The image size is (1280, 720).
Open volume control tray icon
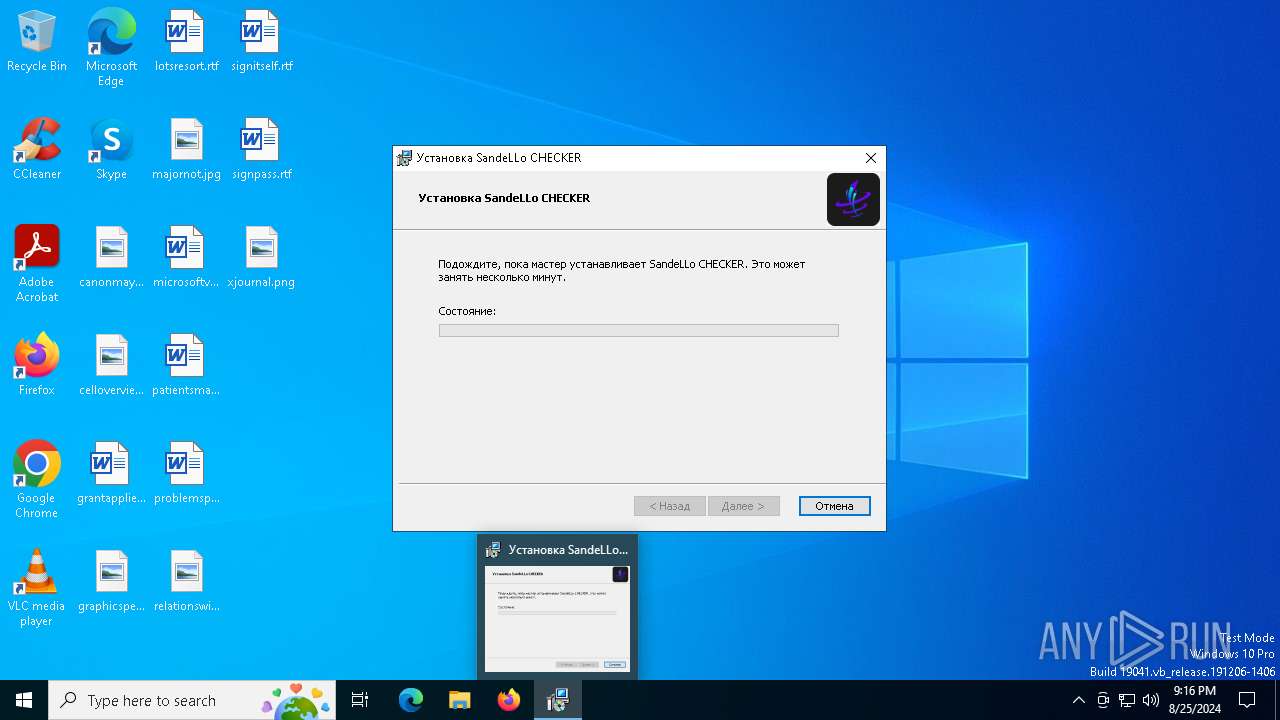pos(1151,700)
